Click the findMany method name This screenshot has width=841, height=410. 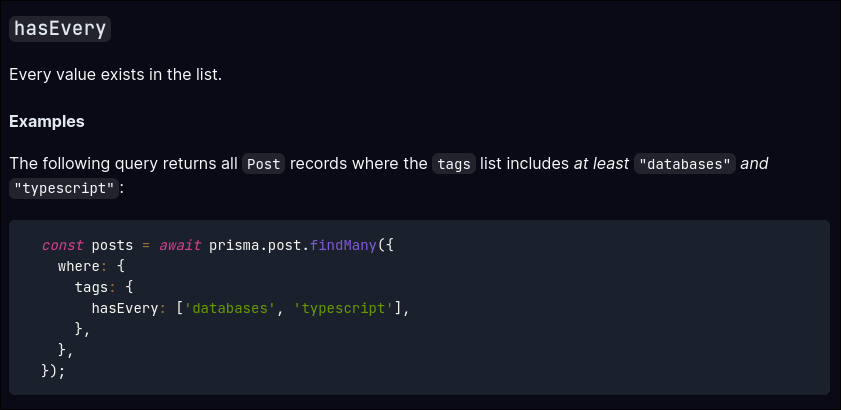coord(343,246)
